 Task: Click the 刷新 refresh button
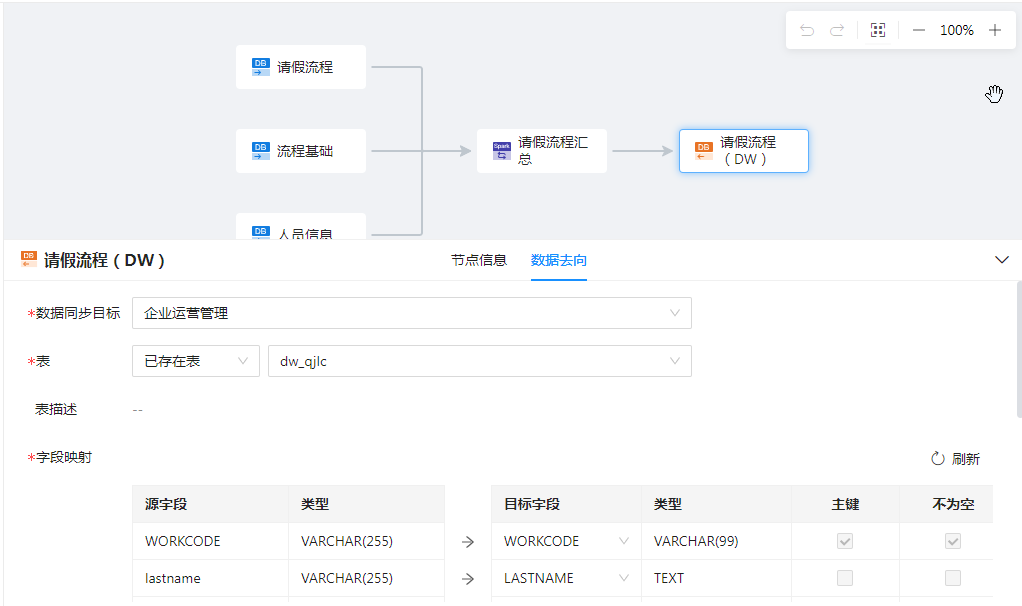pyautogui.click(x=955, y=459)
